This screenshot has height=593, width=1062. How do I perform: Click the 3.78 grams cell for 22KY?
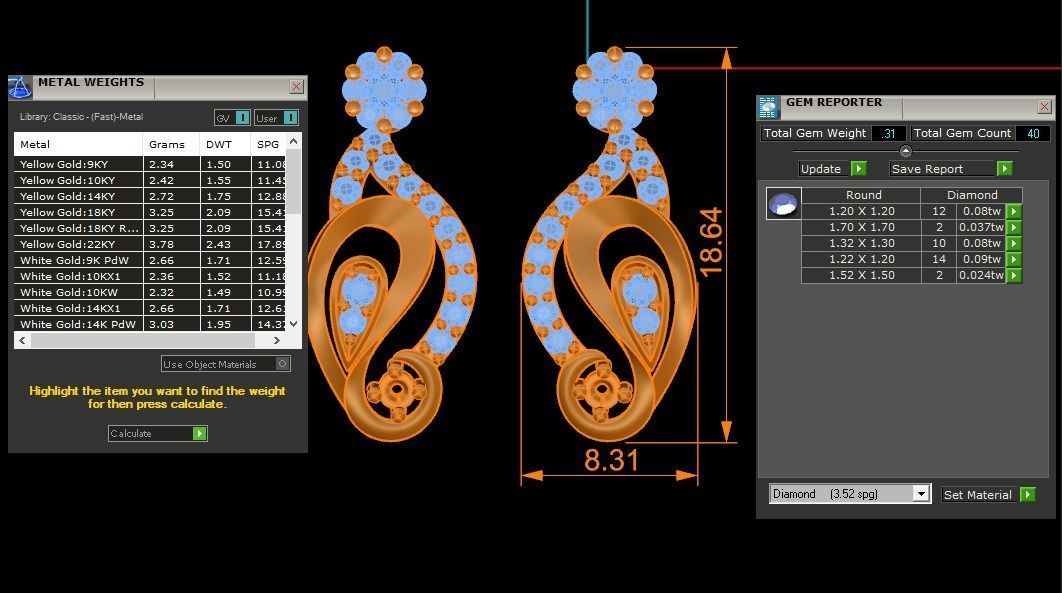171,244
